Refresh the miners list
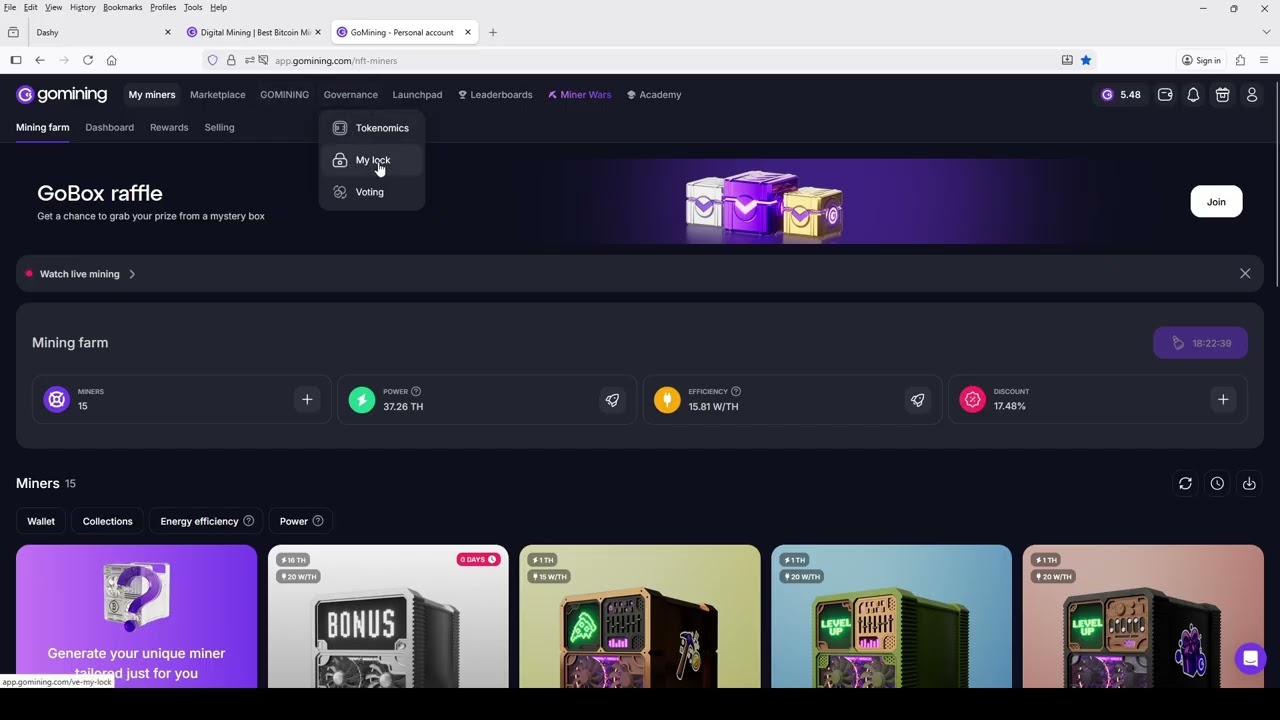This screenshot has width=1280, height=720. pyautogui.click(x=1185, y=484)
